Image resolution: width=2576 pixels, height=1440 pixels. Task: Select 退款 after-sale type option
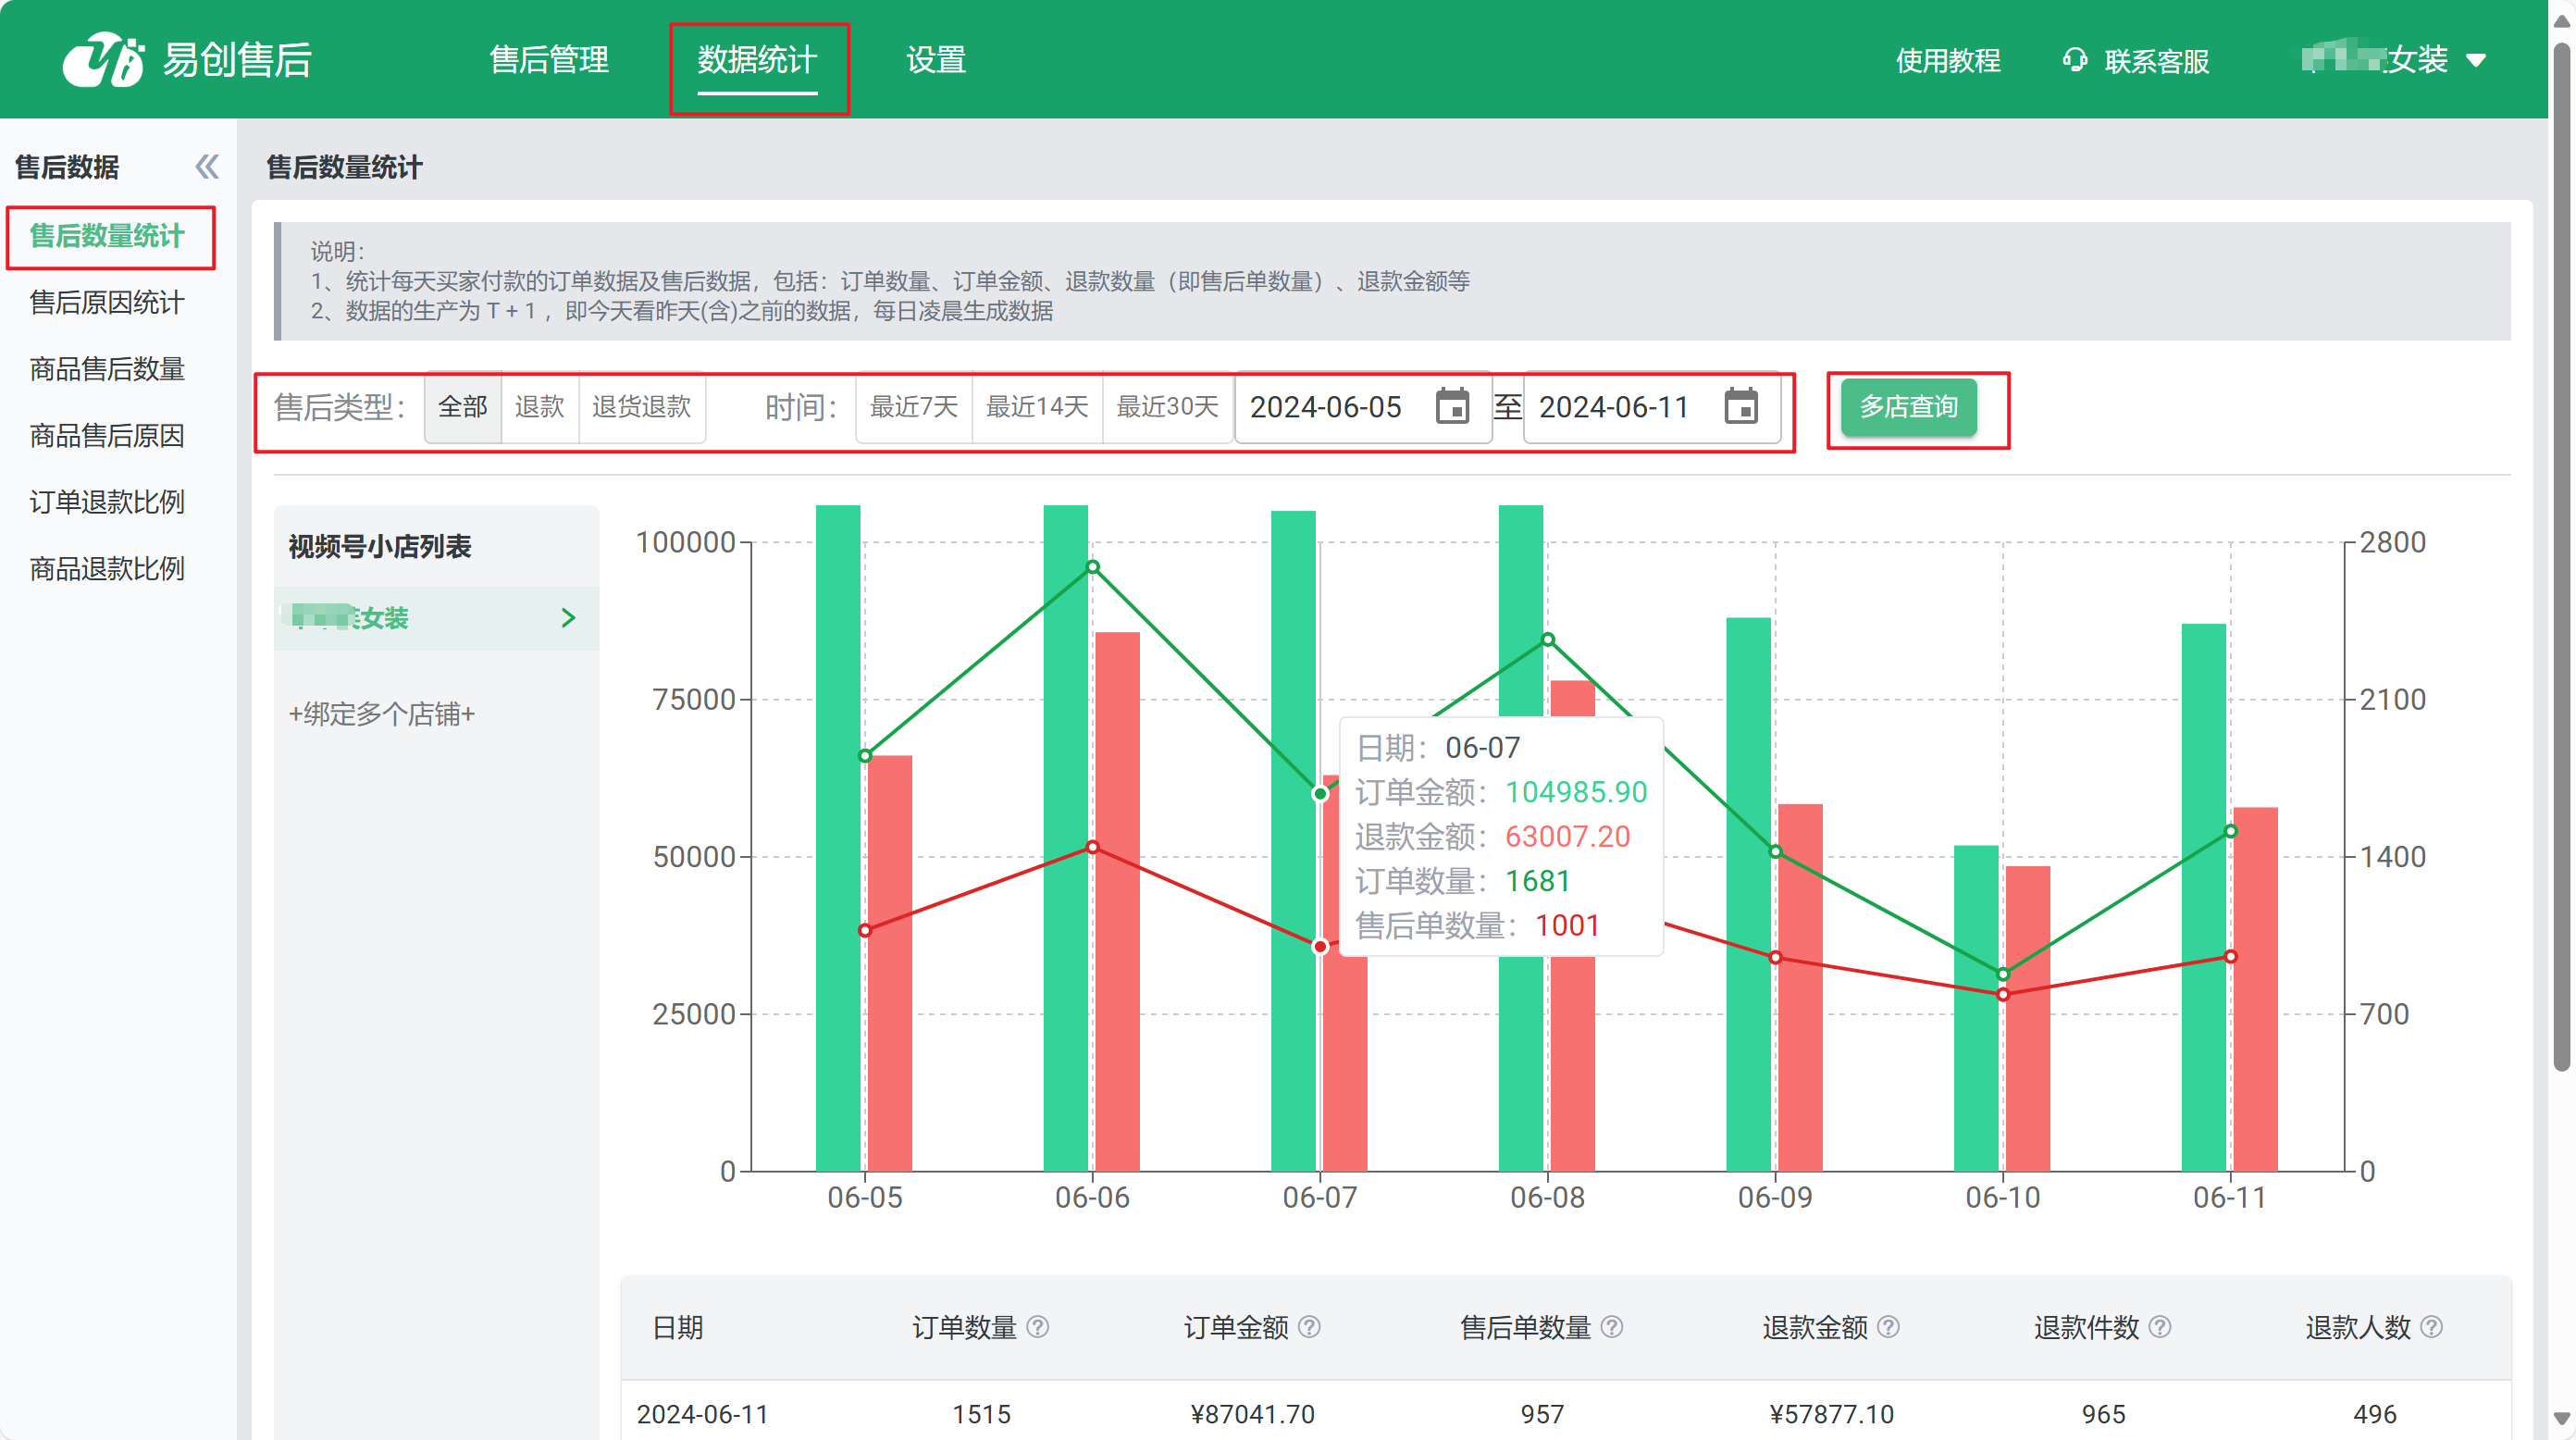click(x=539, y=407)
